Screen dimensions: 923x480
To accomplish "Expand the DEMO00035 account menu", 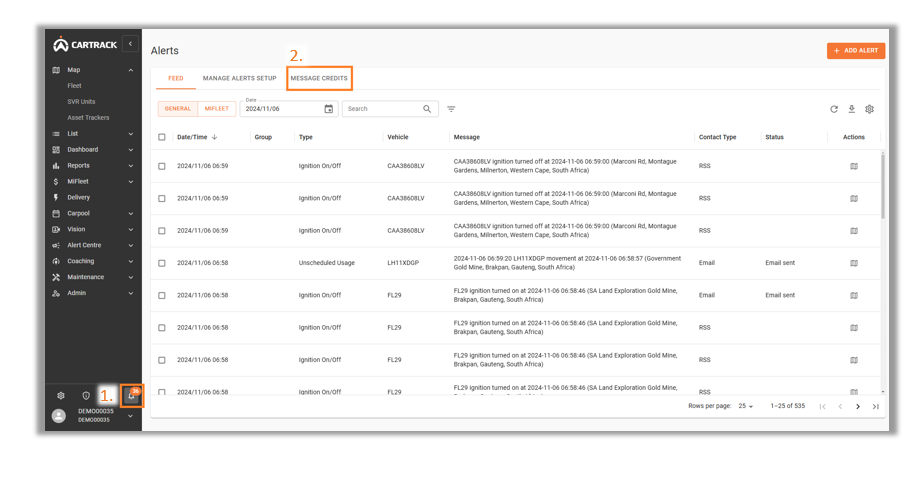I will coord(131,416).
